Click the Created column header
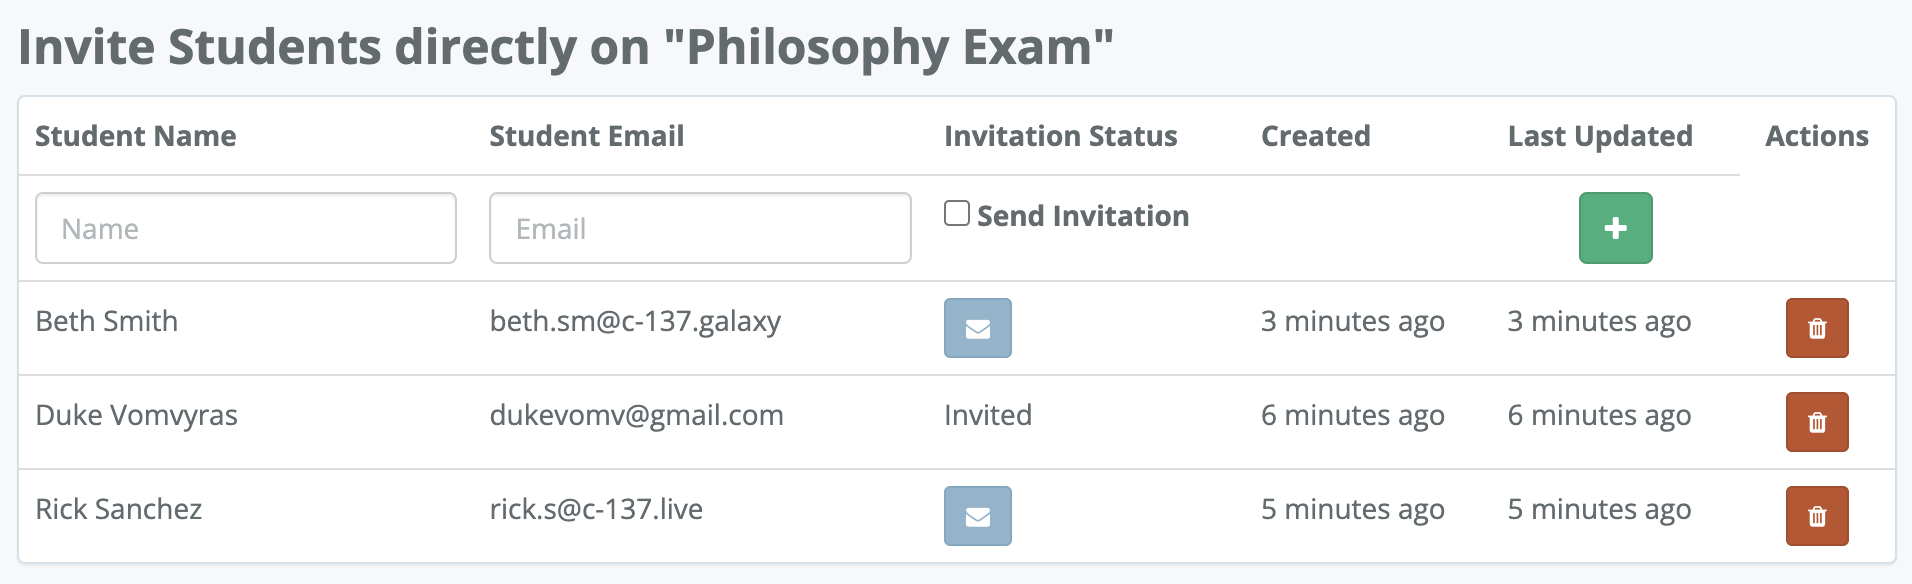 tap(1315, 136)
